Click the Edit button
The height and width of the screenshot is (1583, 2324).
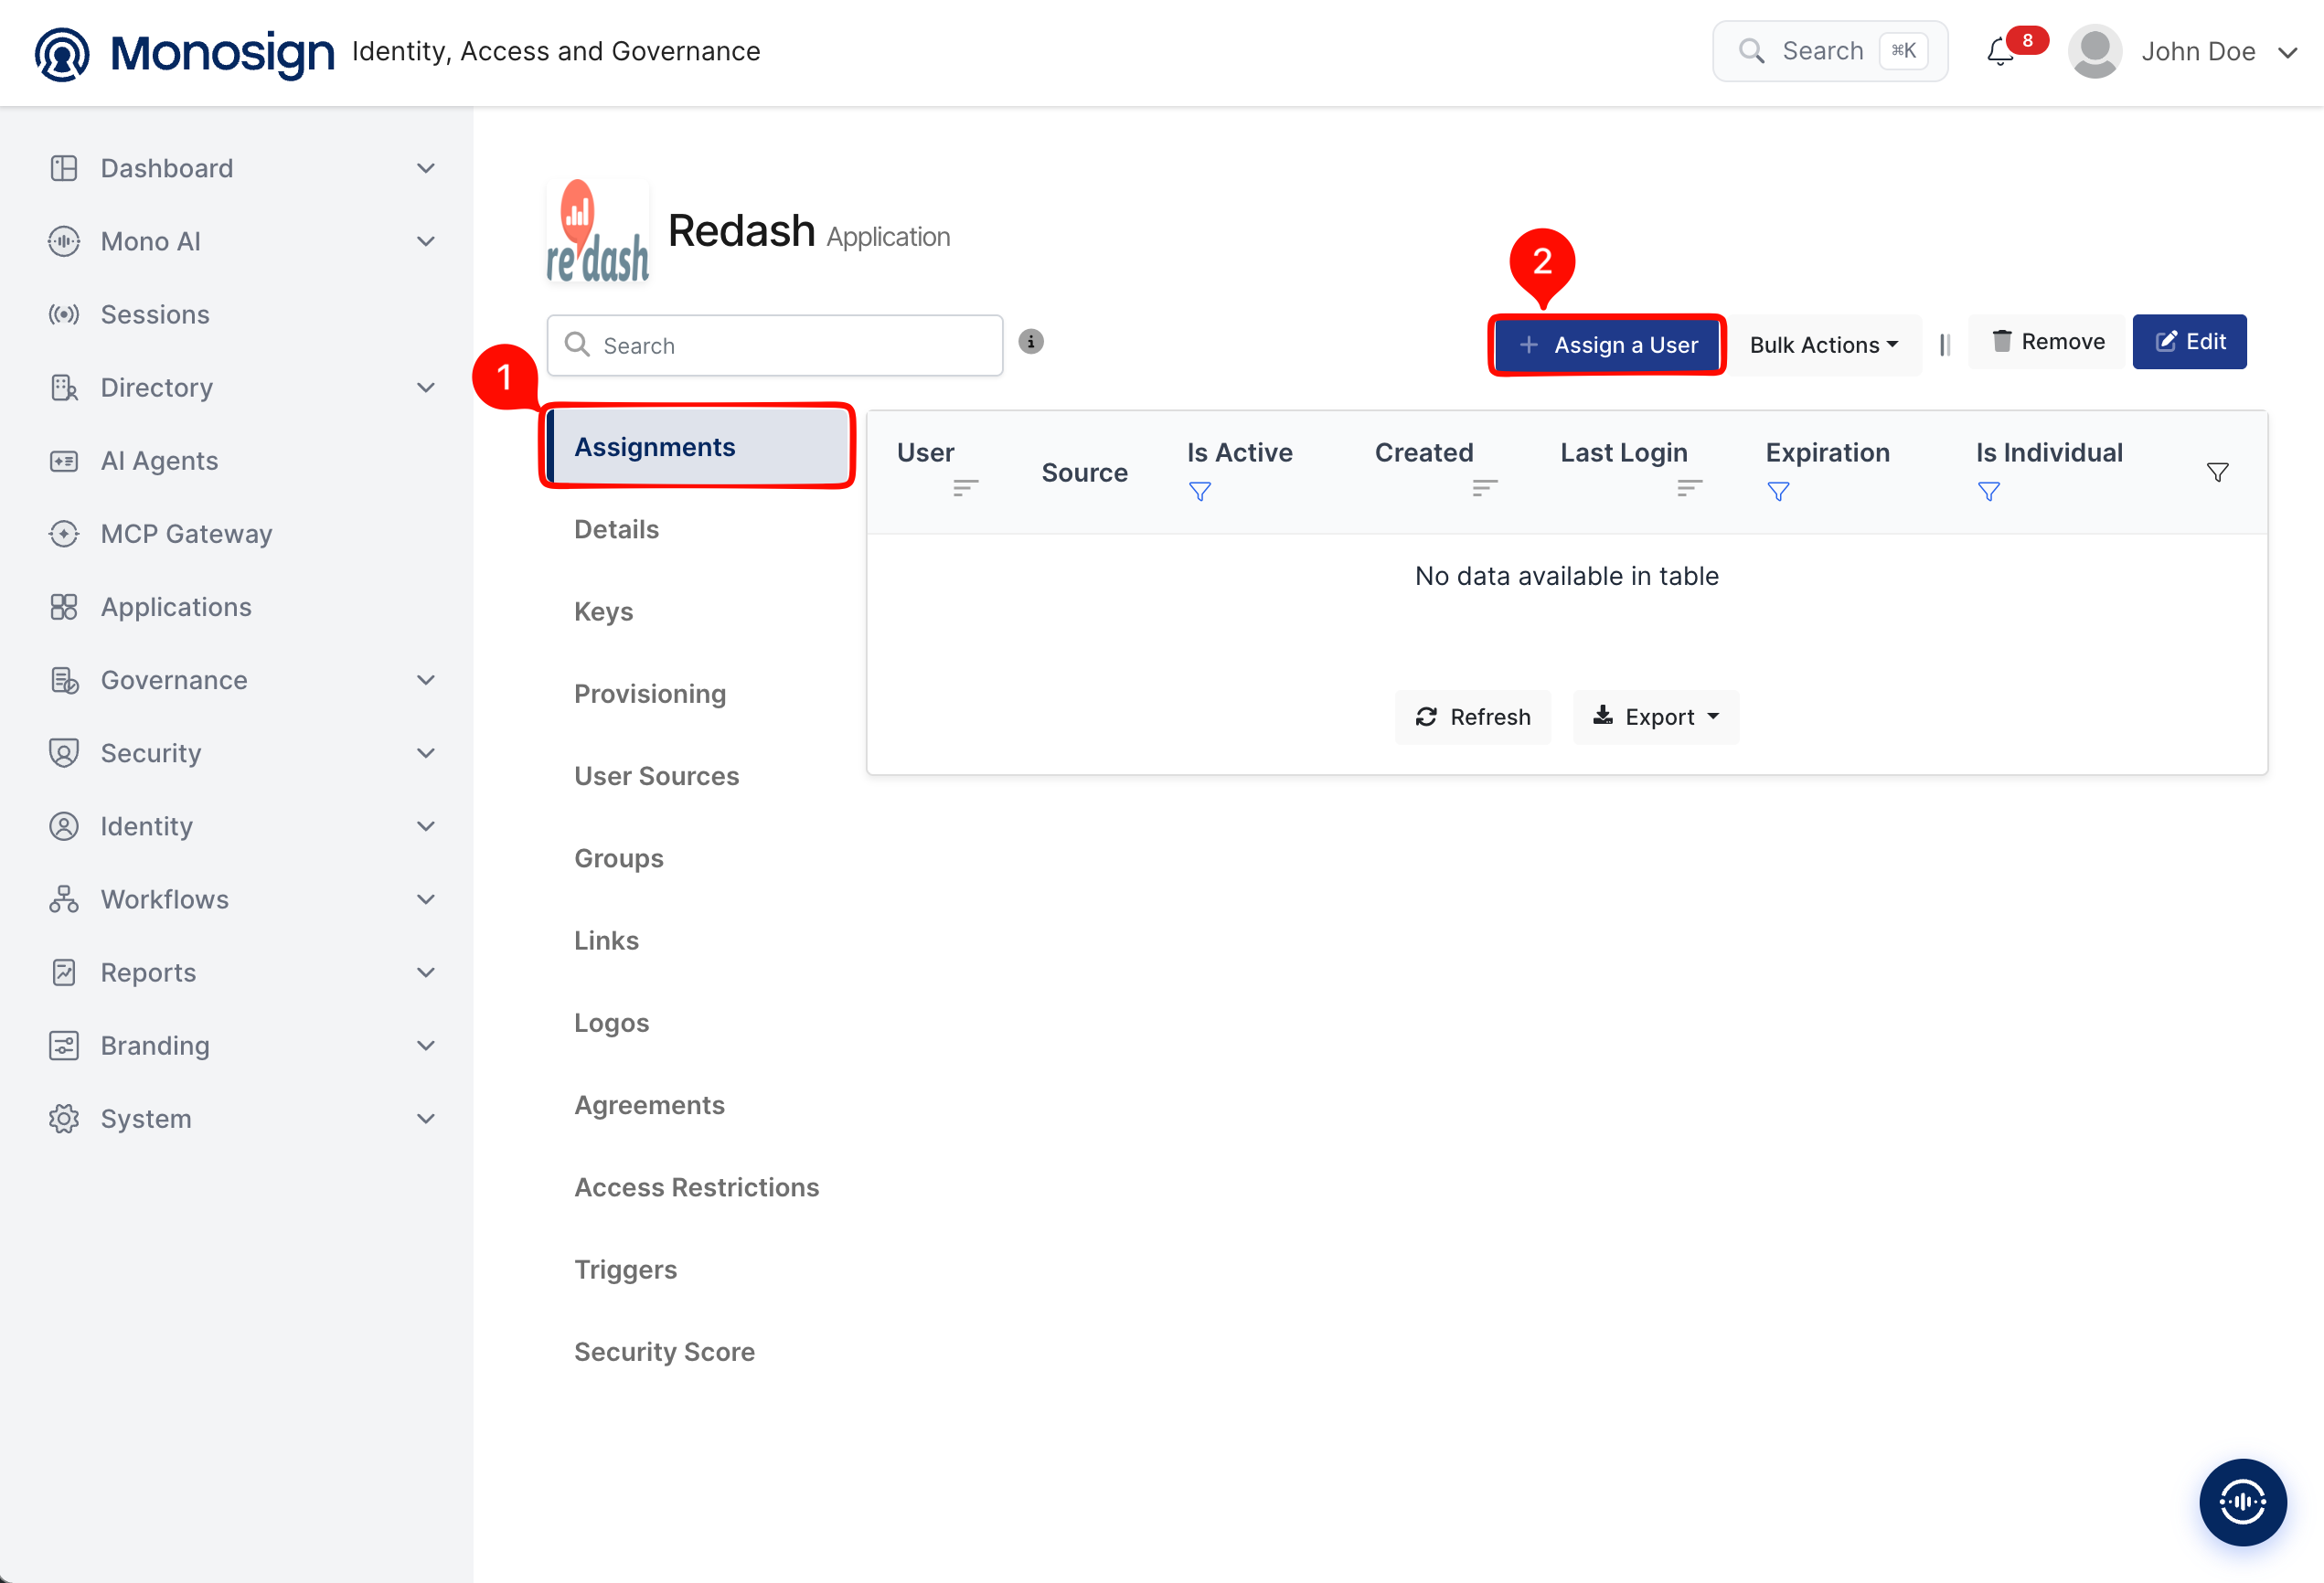2188,342
